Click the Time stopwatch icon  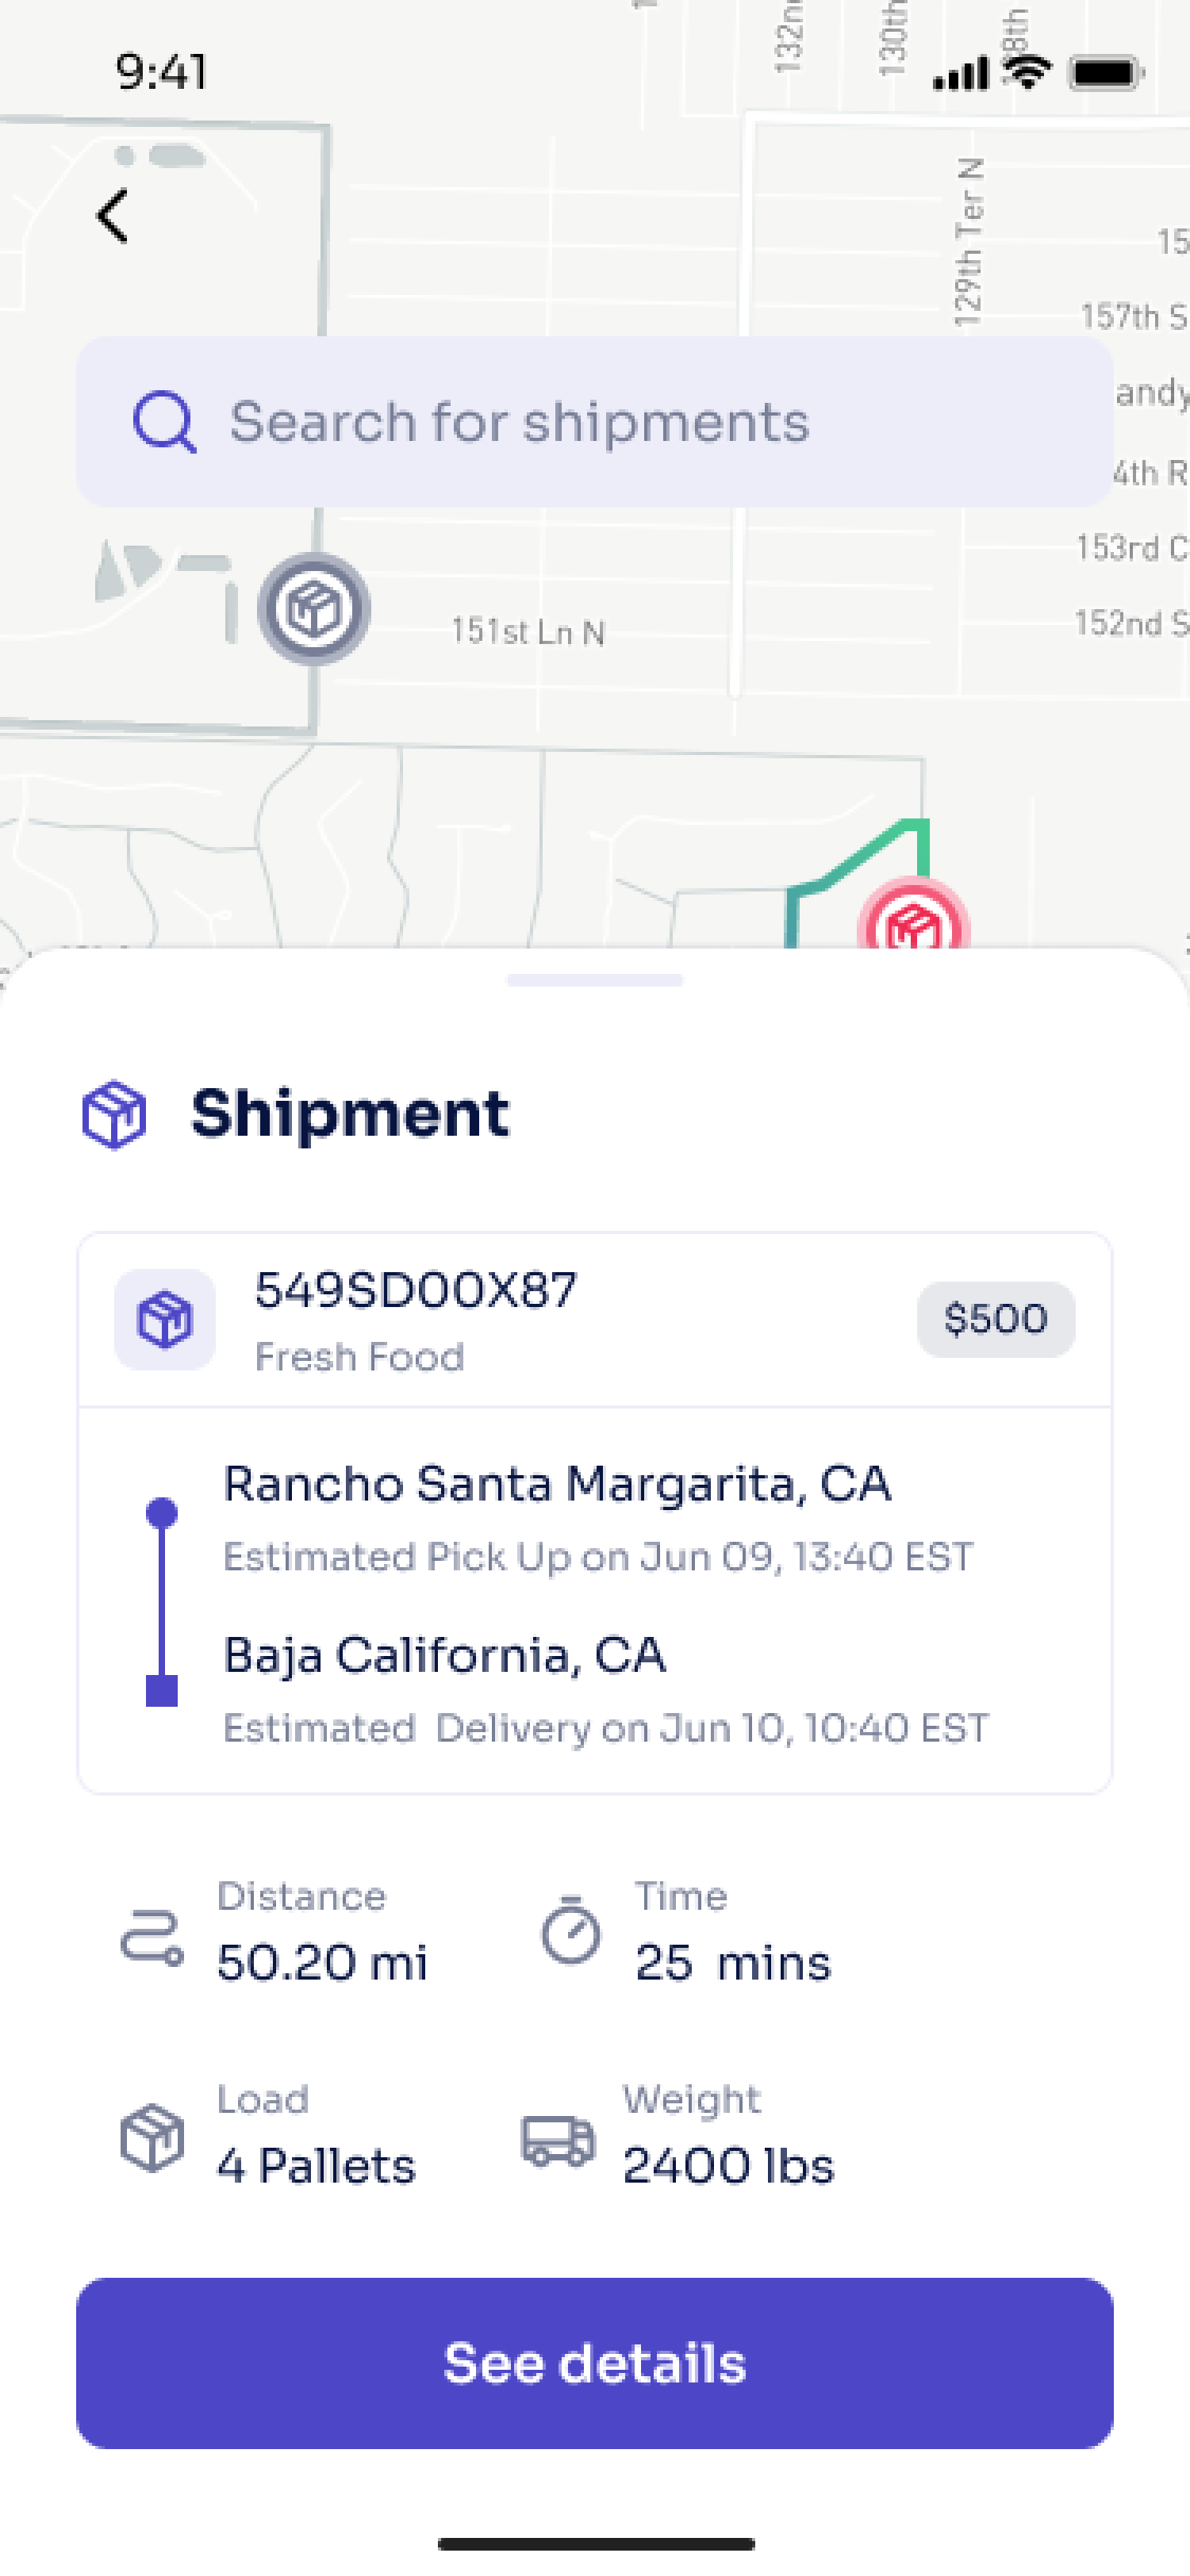[571, 1929]
